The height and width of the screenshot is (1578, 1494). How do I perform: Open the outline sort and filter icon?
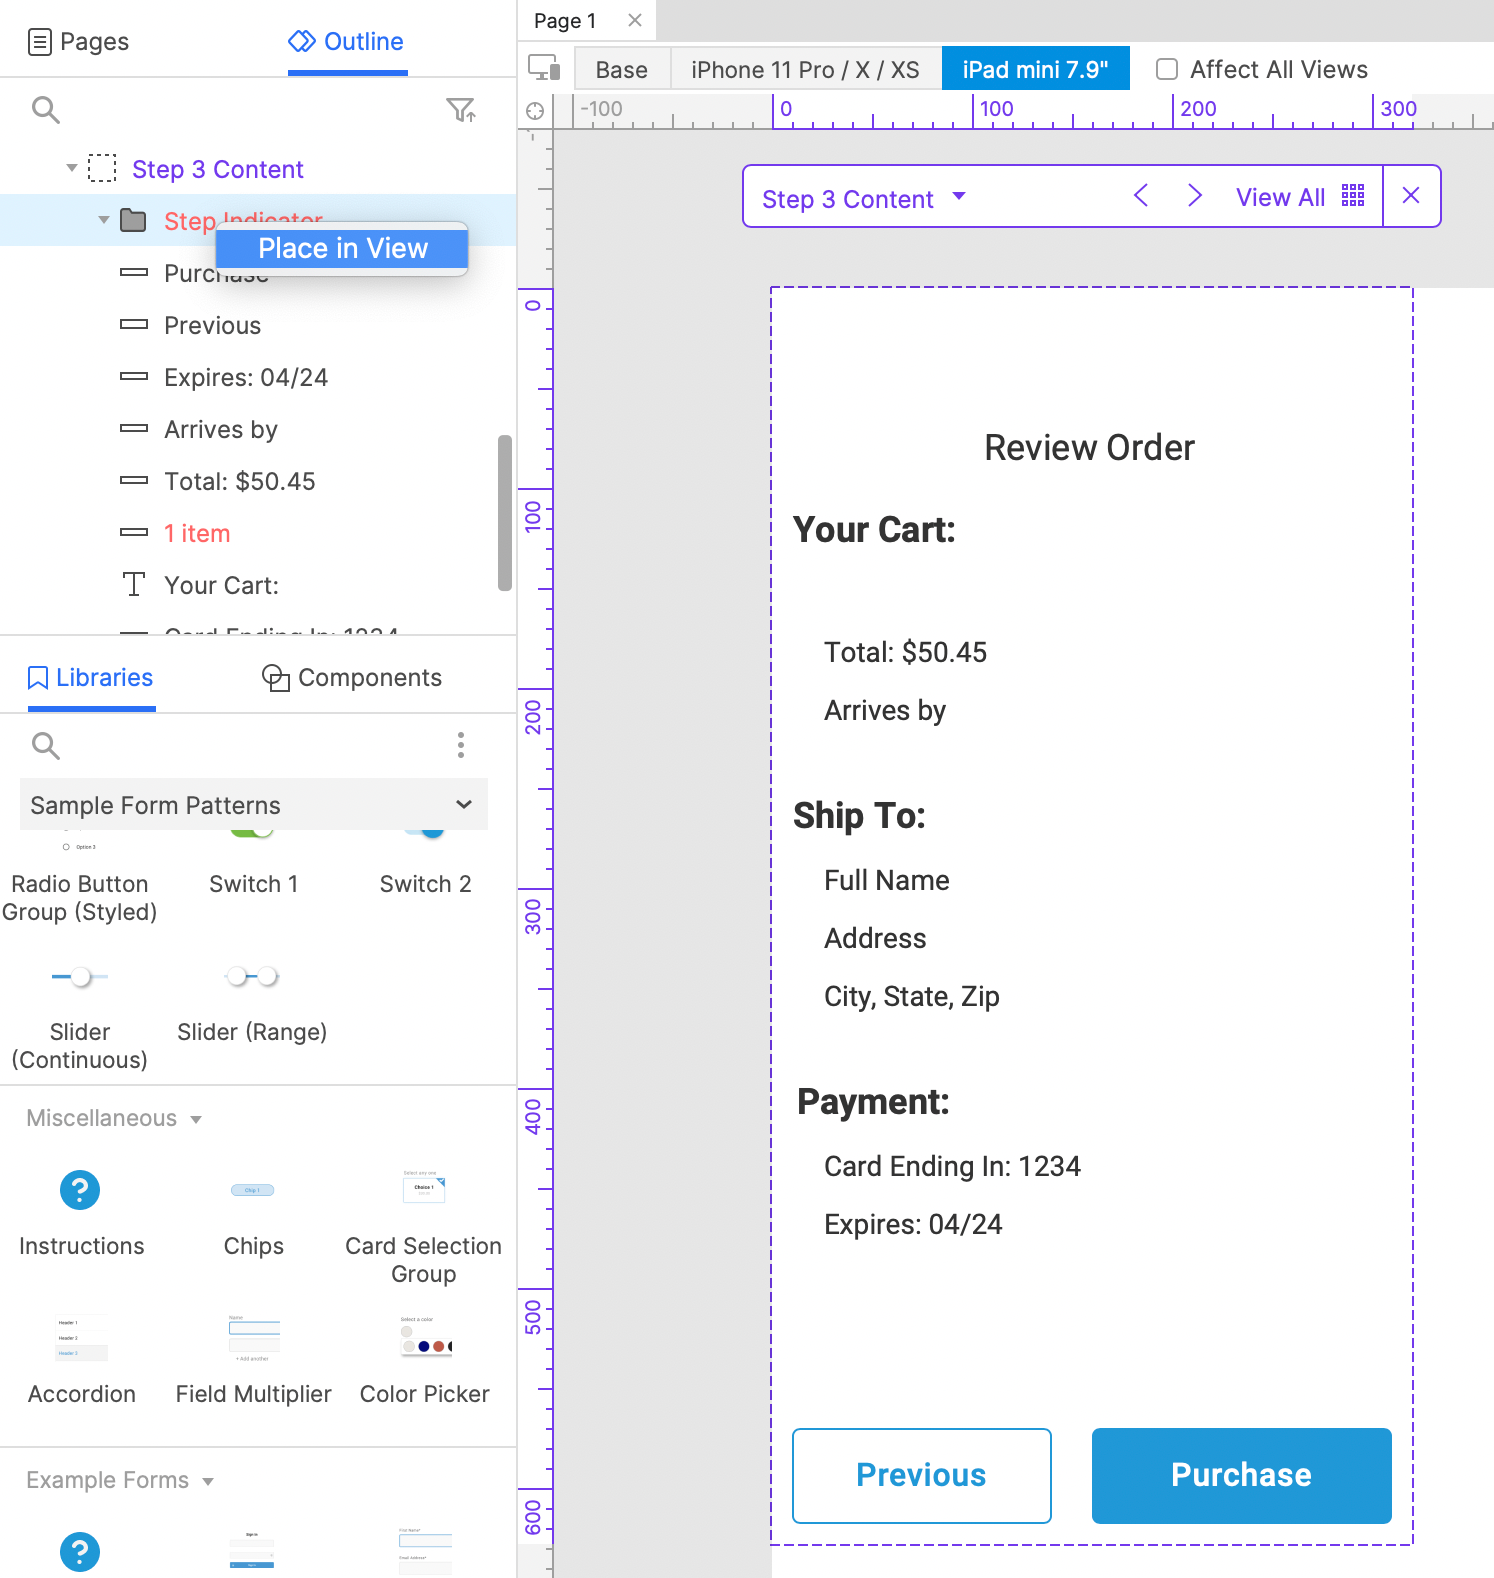[x=461, y=110]
